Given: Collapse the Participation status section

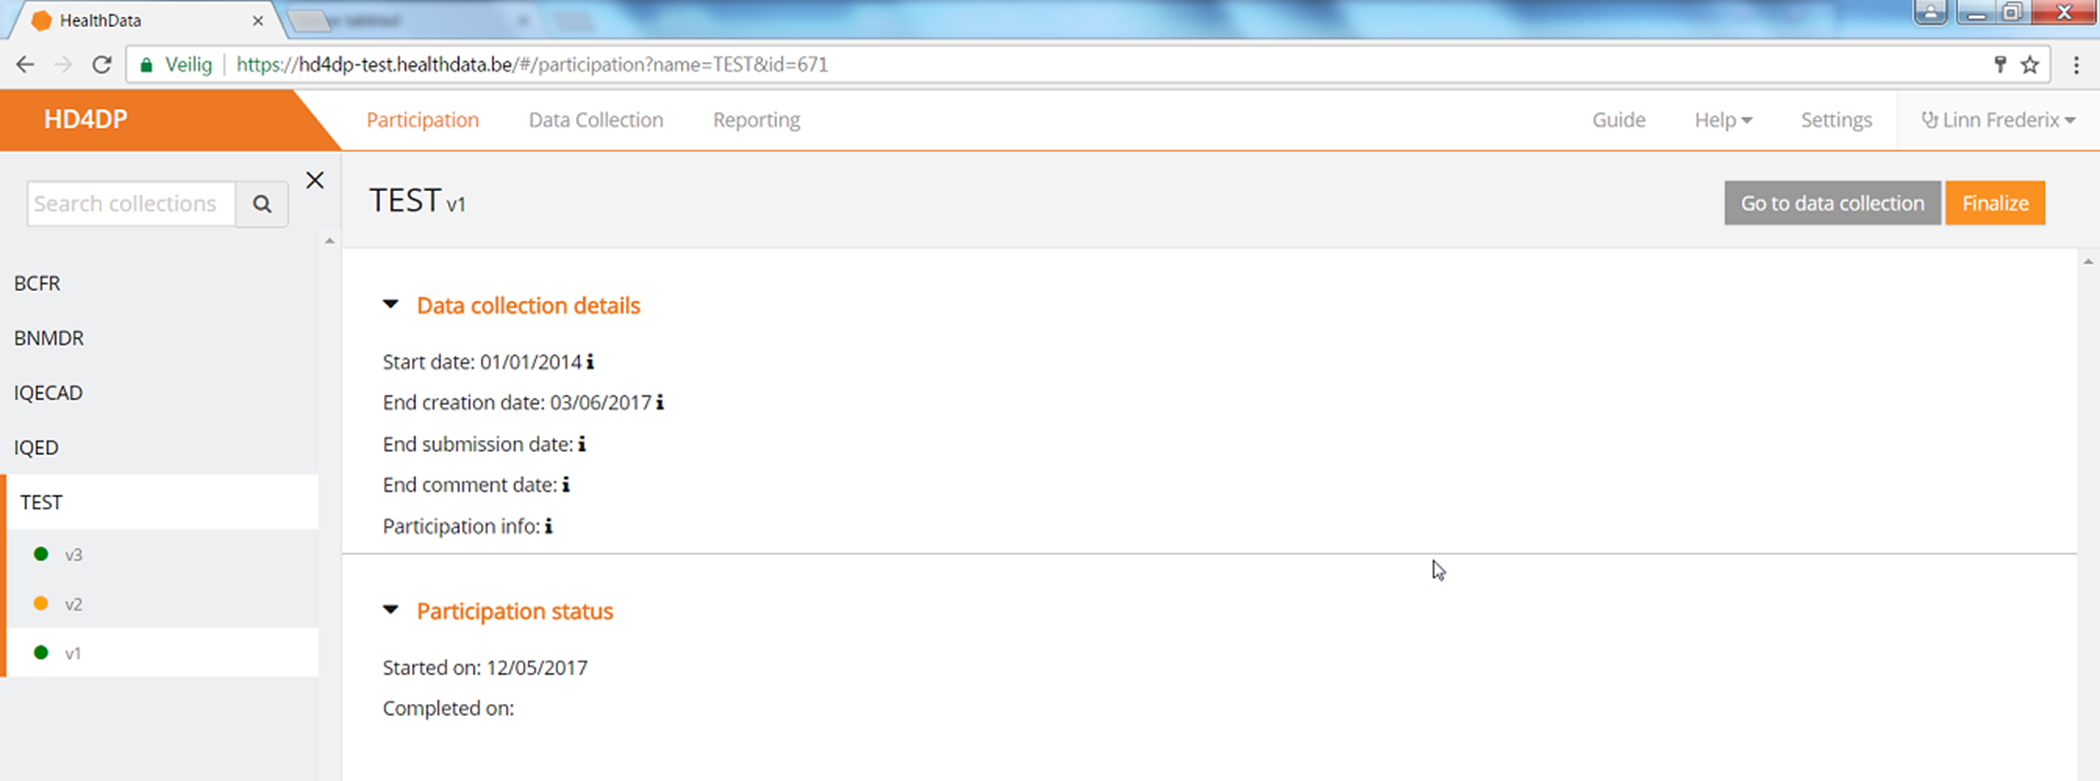Looking at the screenshot, I should [391, 610].
